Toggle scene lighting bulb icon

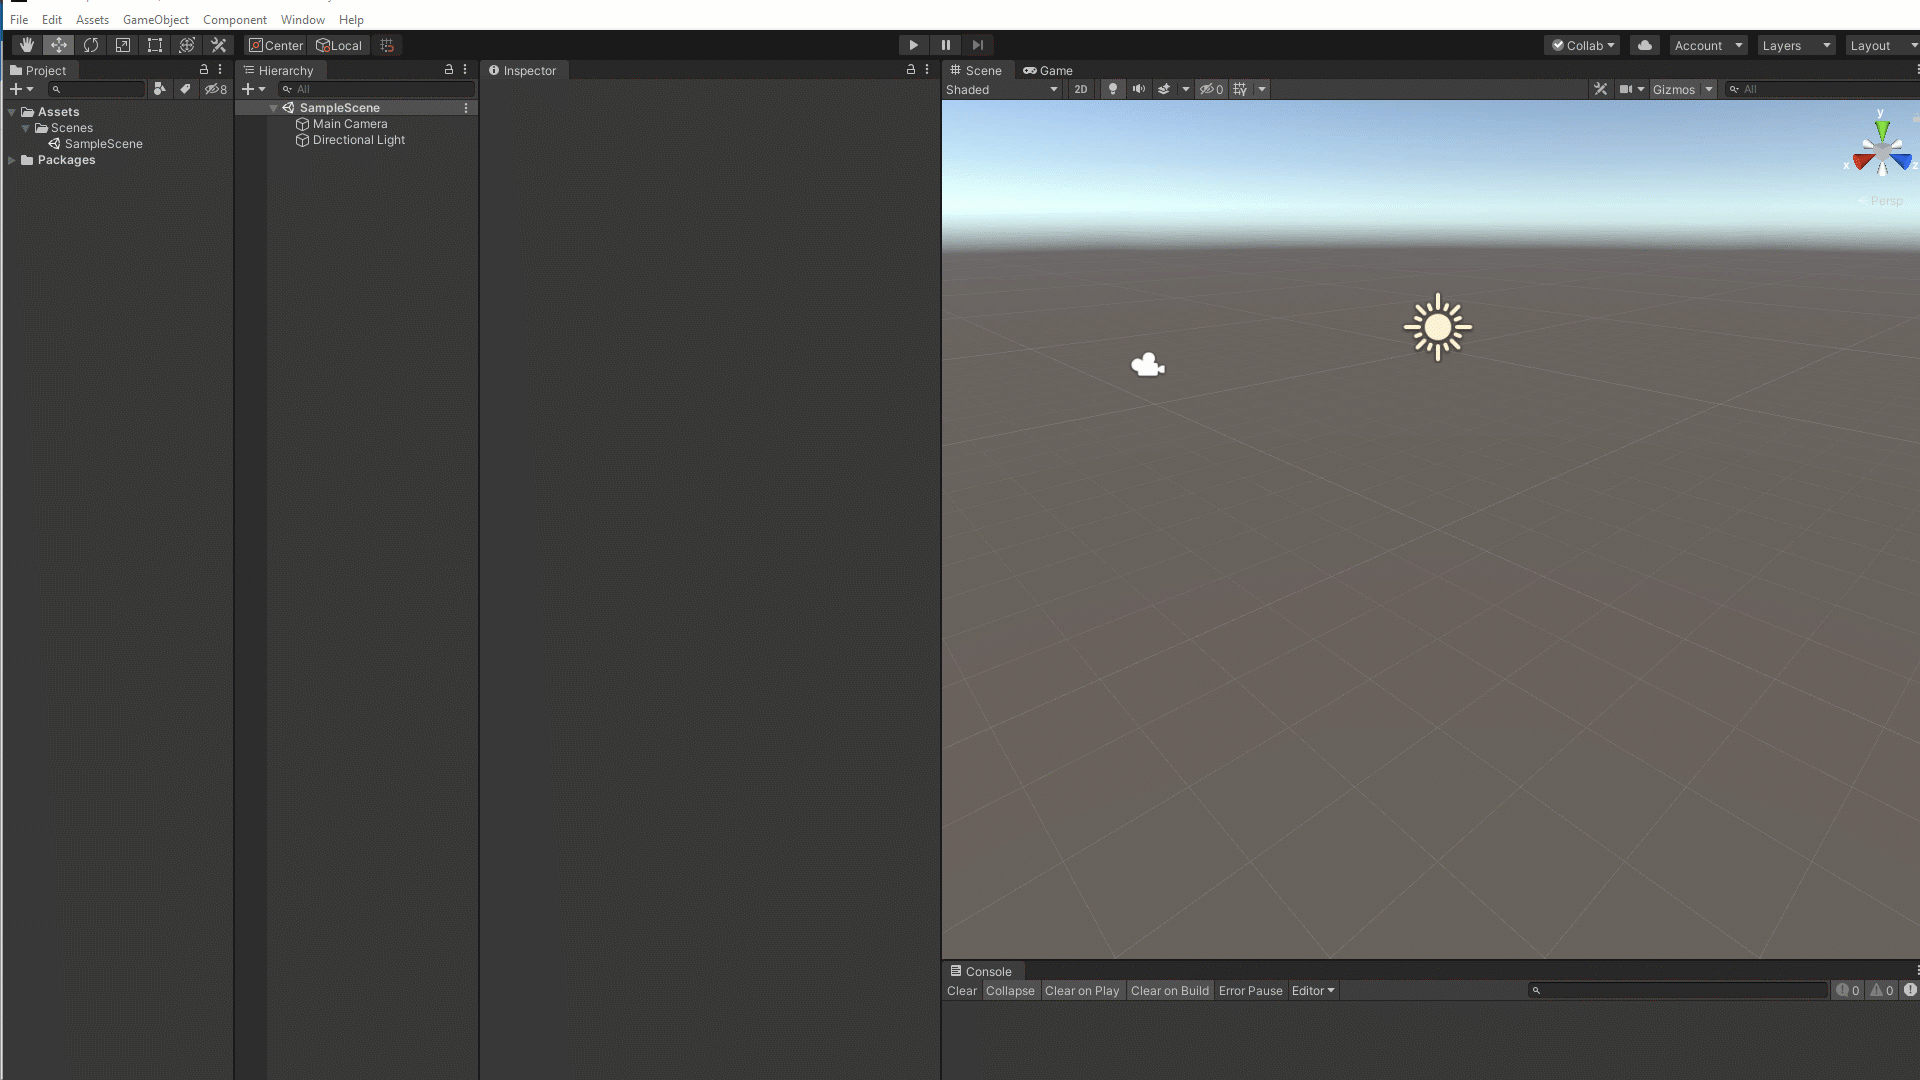coord(1112,89)
